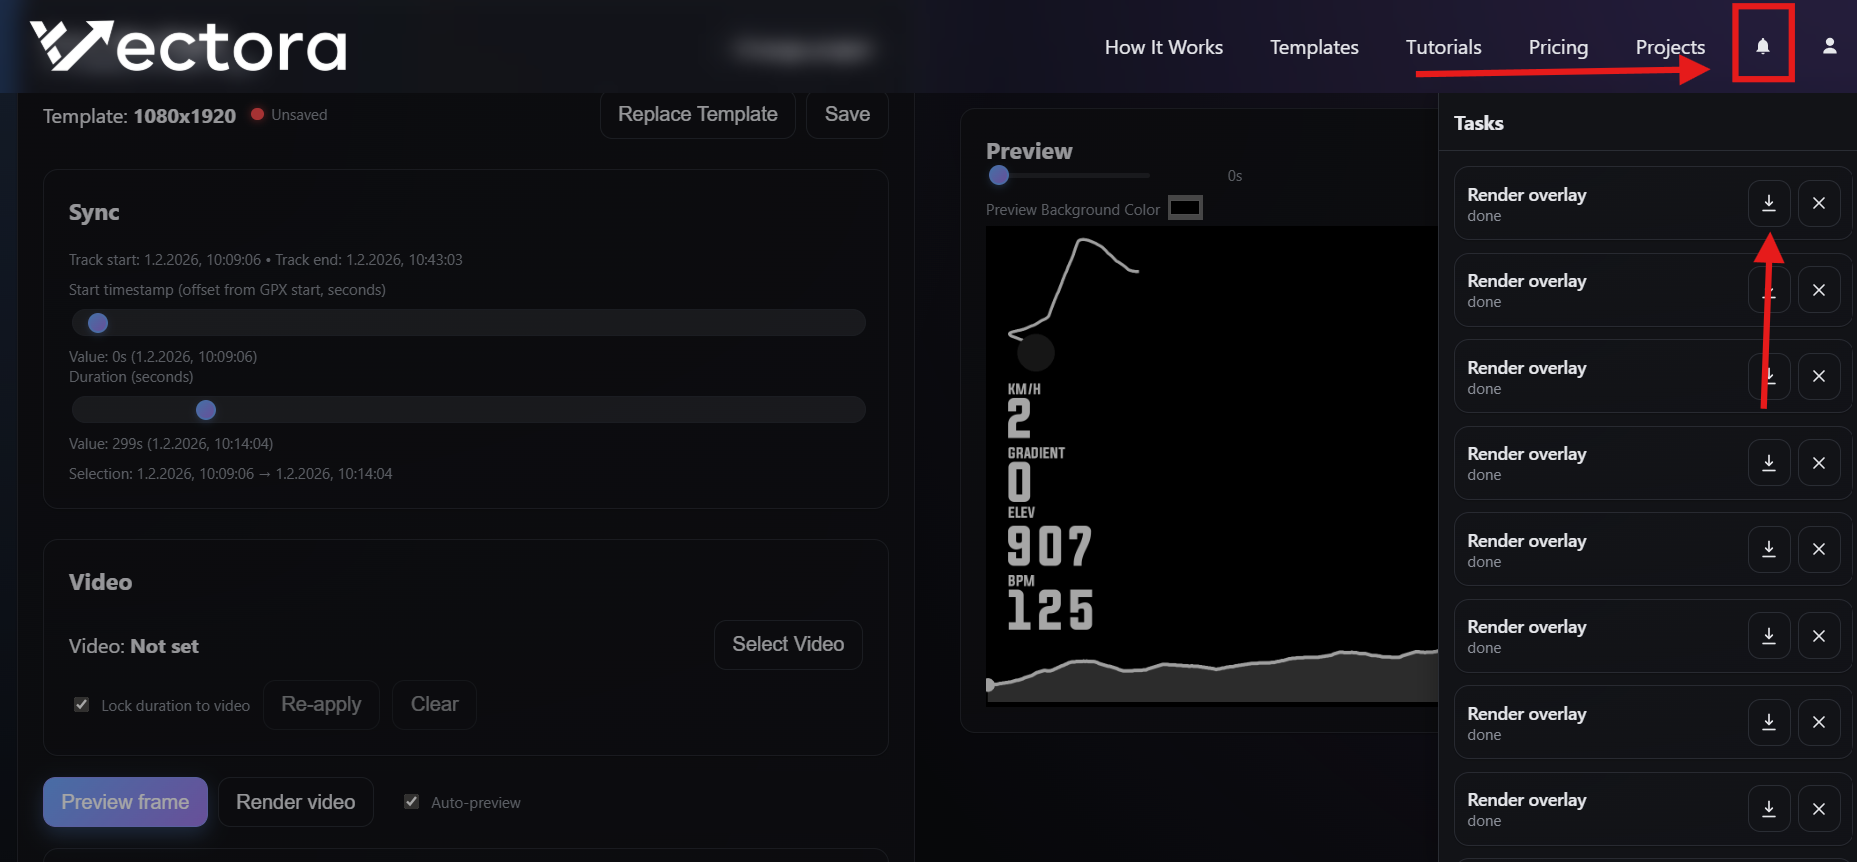Toggle Lock duration to video checkbox
1857x862 pixels.
82,705
